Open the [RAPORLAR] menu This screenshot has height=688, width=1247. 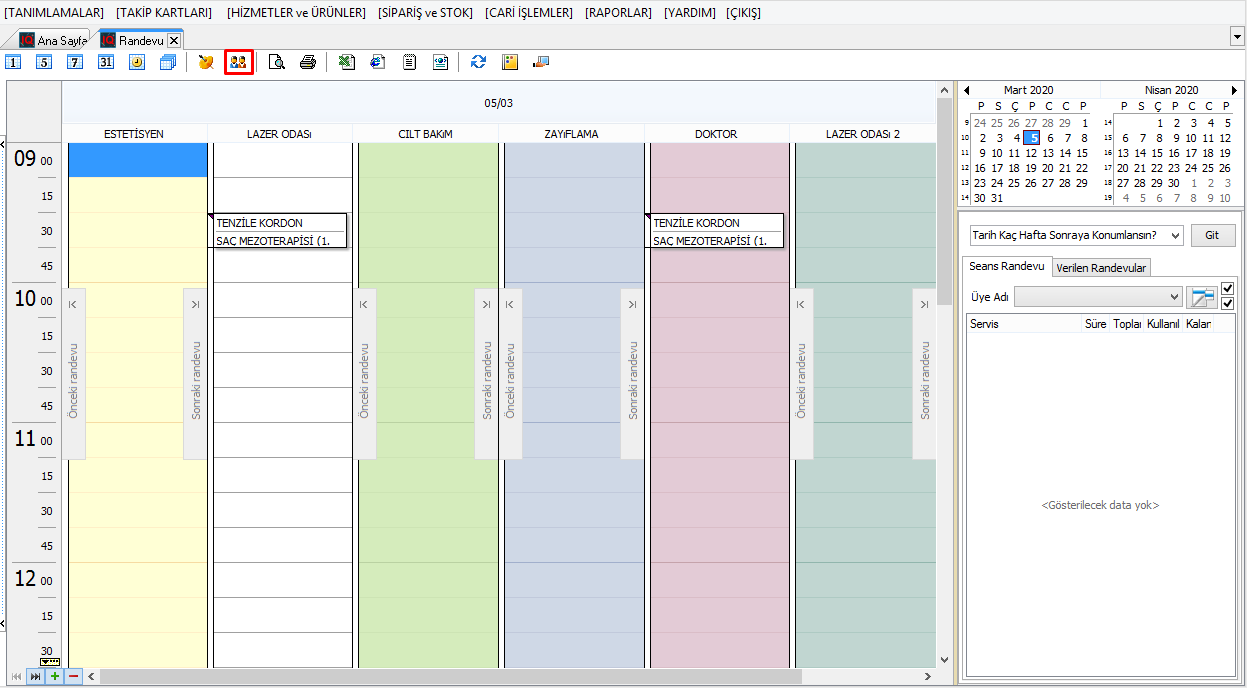(618, 13)
